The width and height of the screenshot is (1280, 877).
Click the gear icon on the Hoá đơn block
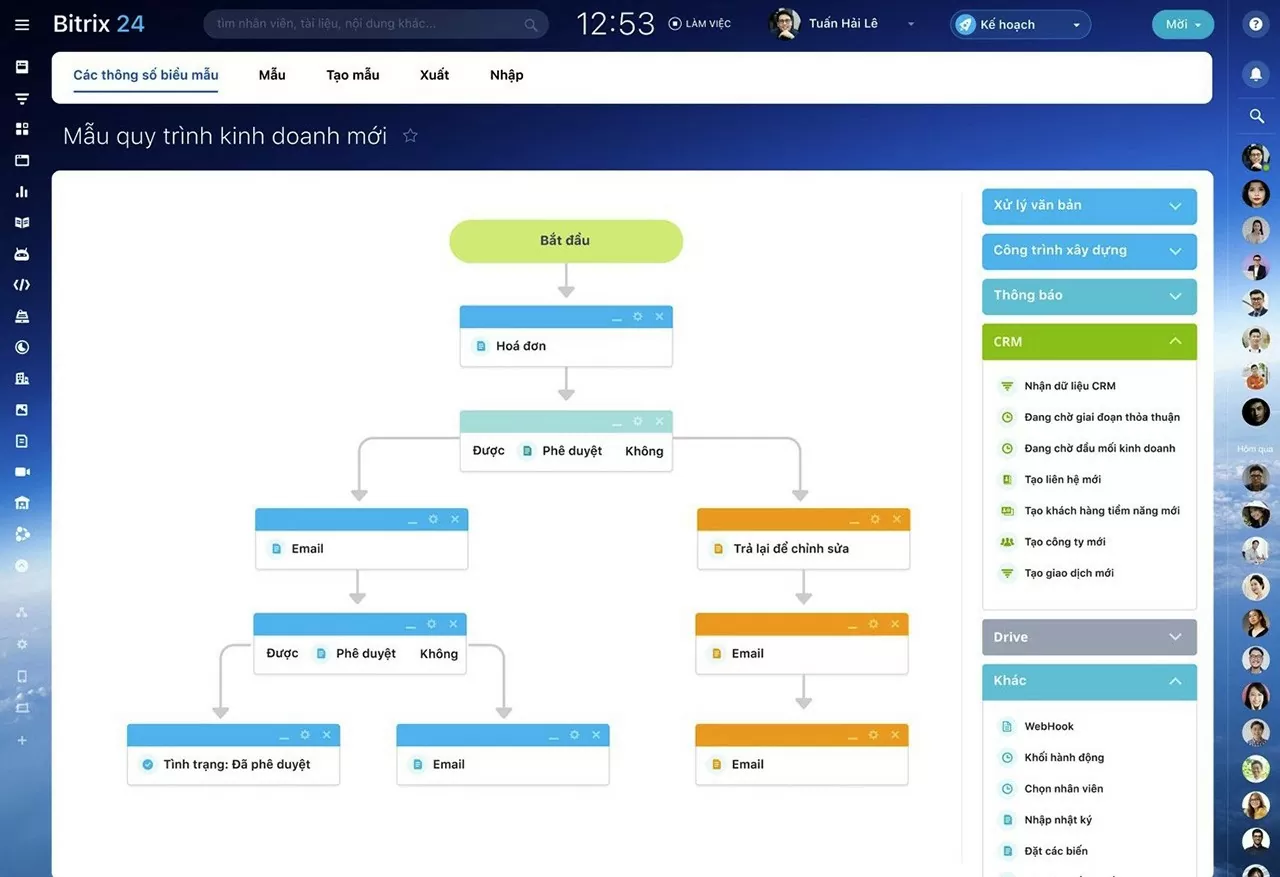click(637, 315)
